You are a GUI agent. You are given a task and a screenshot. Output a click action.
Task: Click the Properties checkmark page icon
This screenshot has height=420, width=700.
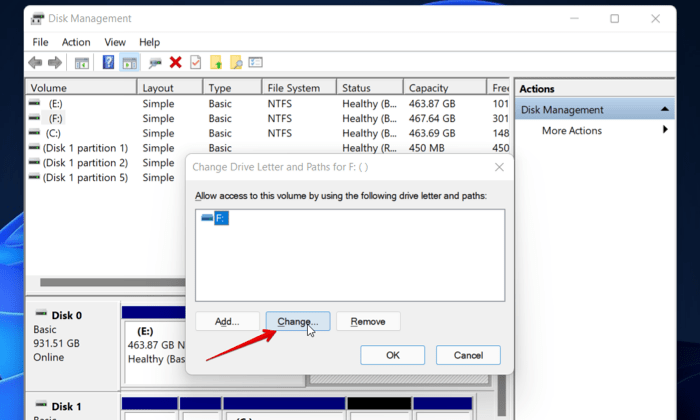coord(196,62)
